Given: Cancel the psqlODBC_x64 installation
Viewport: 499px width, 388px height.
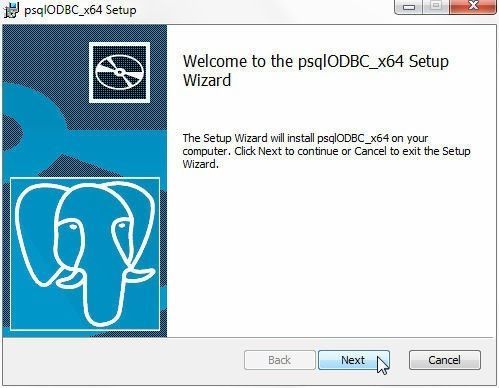Looking at the screenshot, I should [445, 360].
